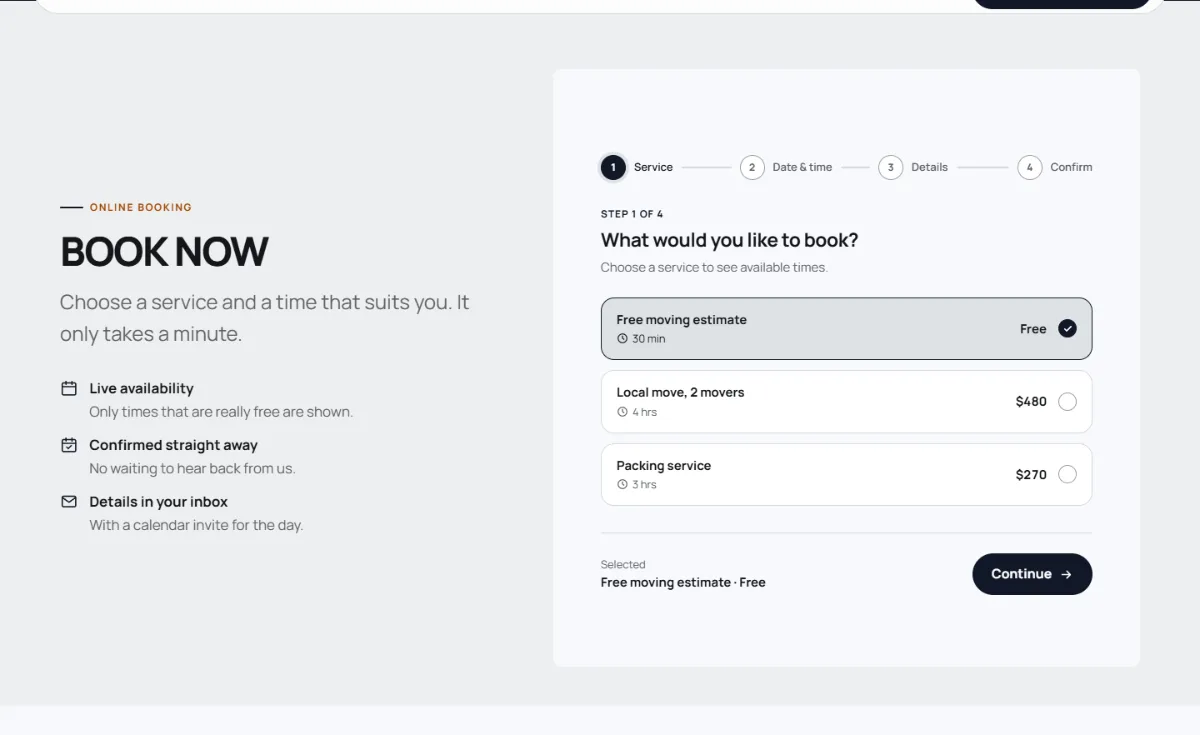Click the step 1 circle for Service

613,167
